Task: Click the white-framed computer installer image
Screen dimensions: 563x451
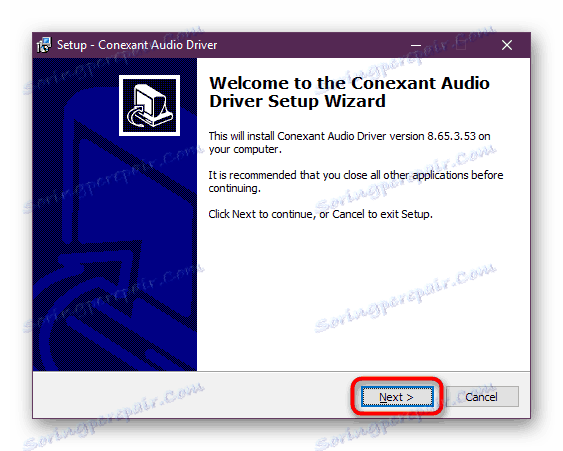Action: [x=149, y=105]
